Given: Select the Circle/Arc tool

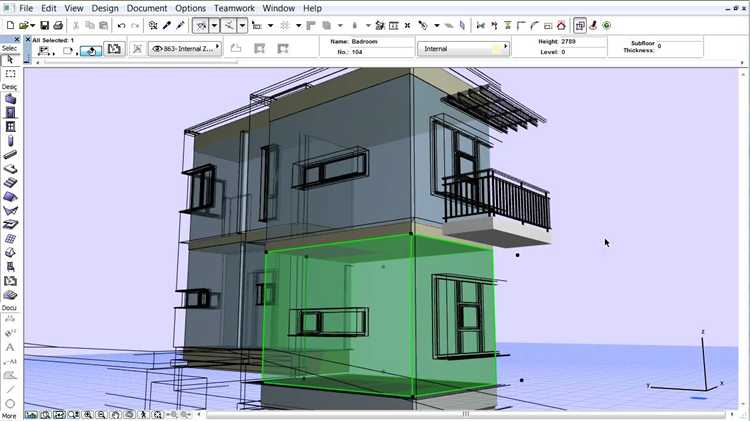Looking at the screenshot, I should click(10, 403).
